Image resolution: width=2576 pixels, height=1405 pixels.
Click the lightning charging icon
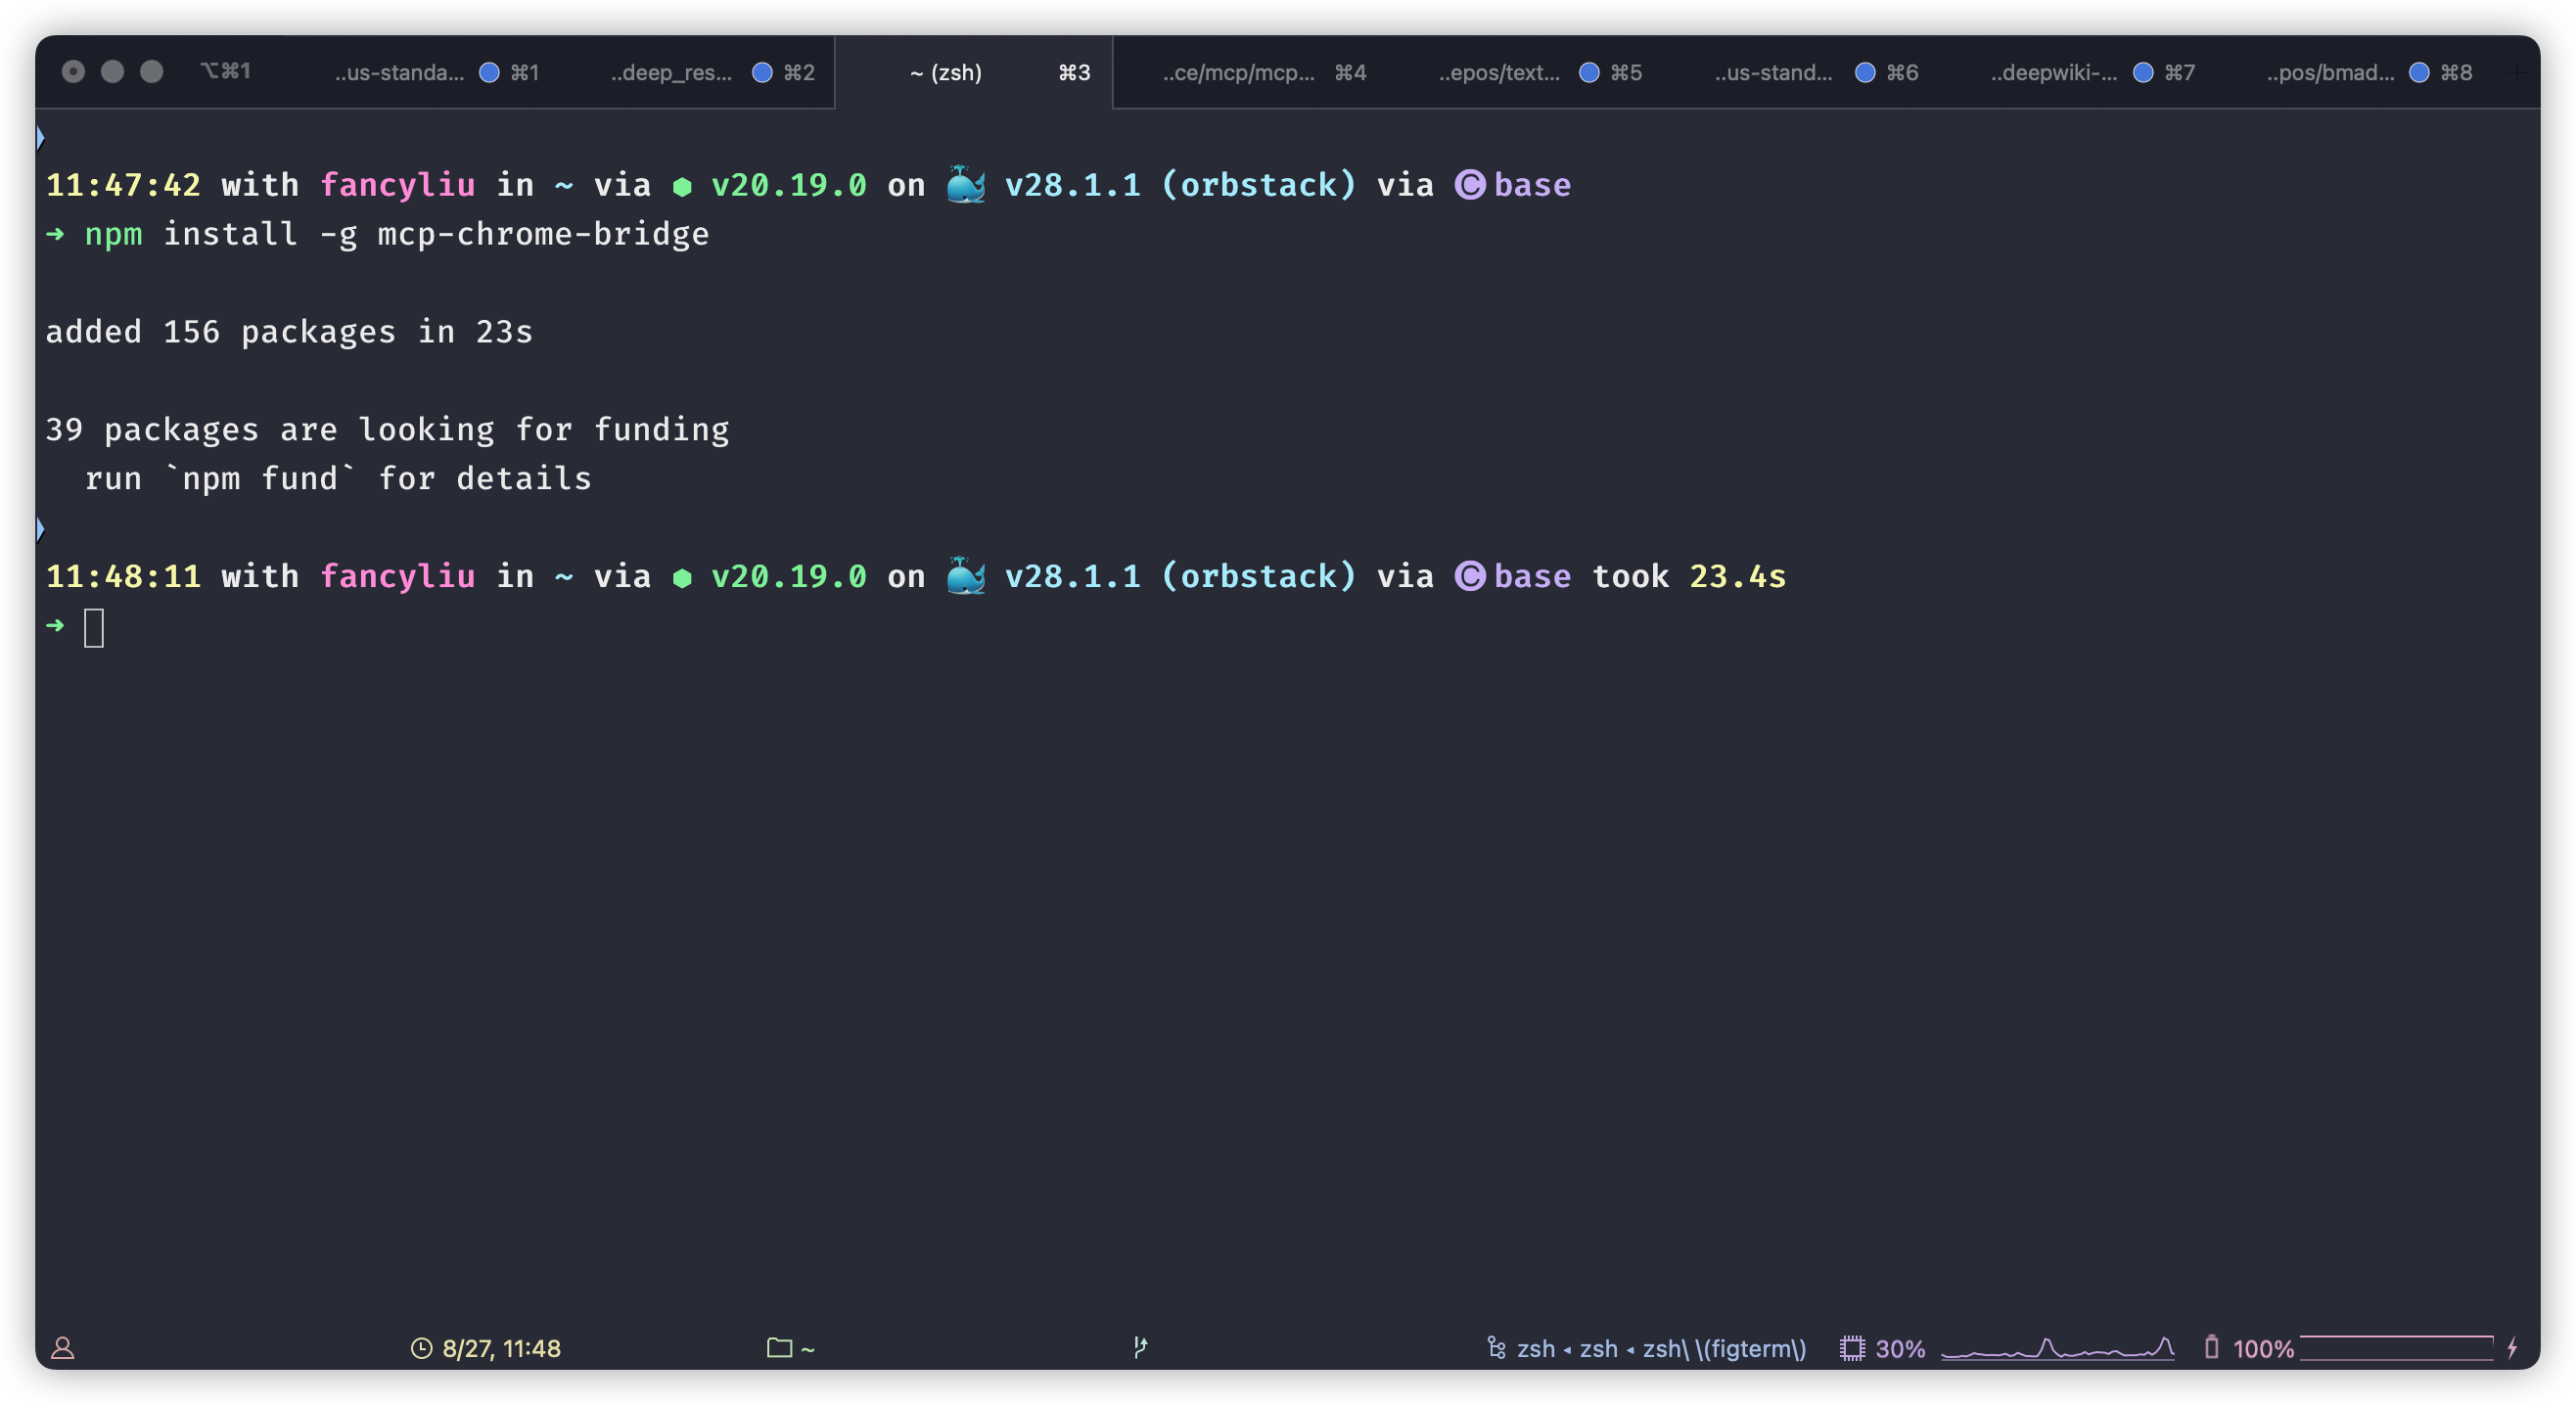click(2512, 1347)
